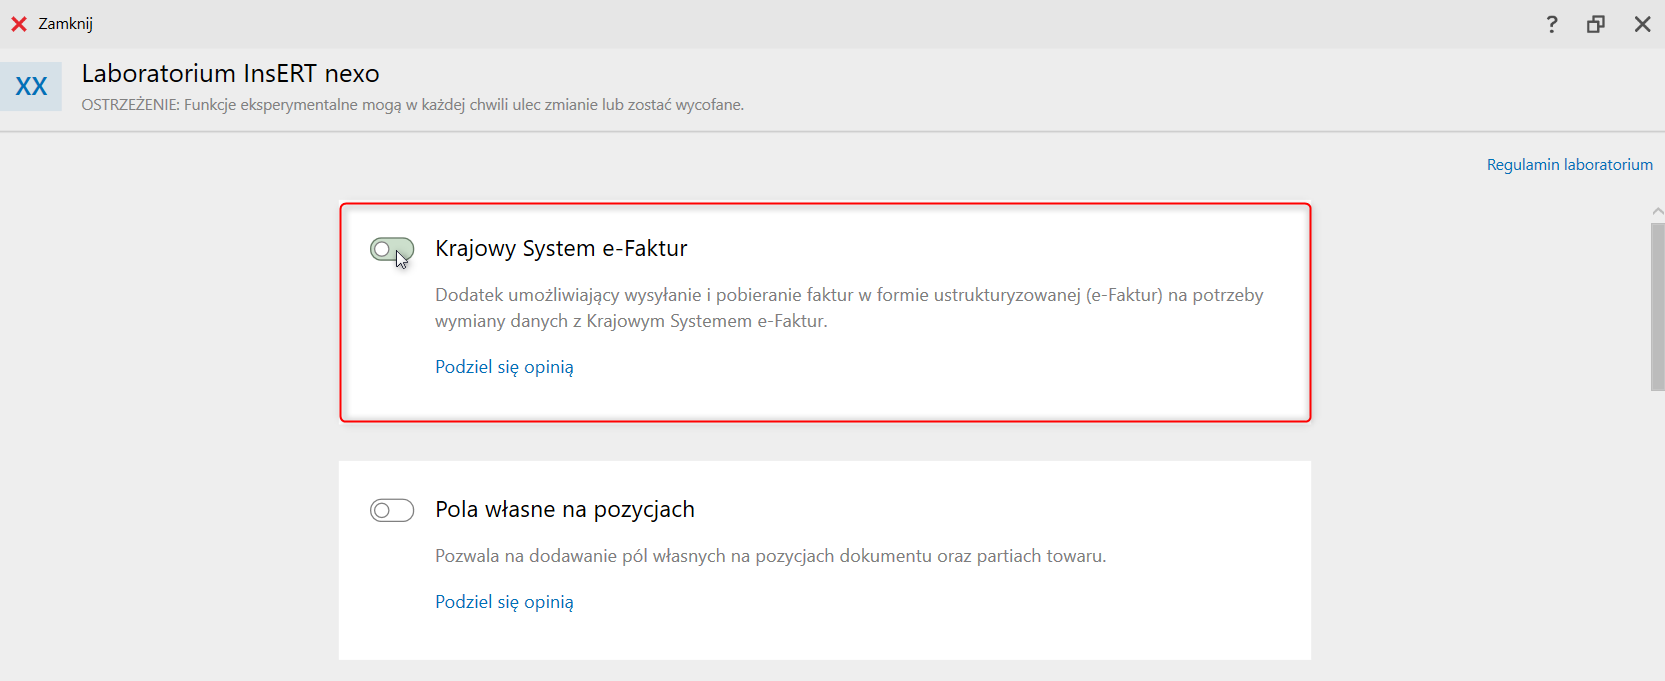Close the window with the top-right X
This screenshot has width=1665, height=681.
[1642, 24]
